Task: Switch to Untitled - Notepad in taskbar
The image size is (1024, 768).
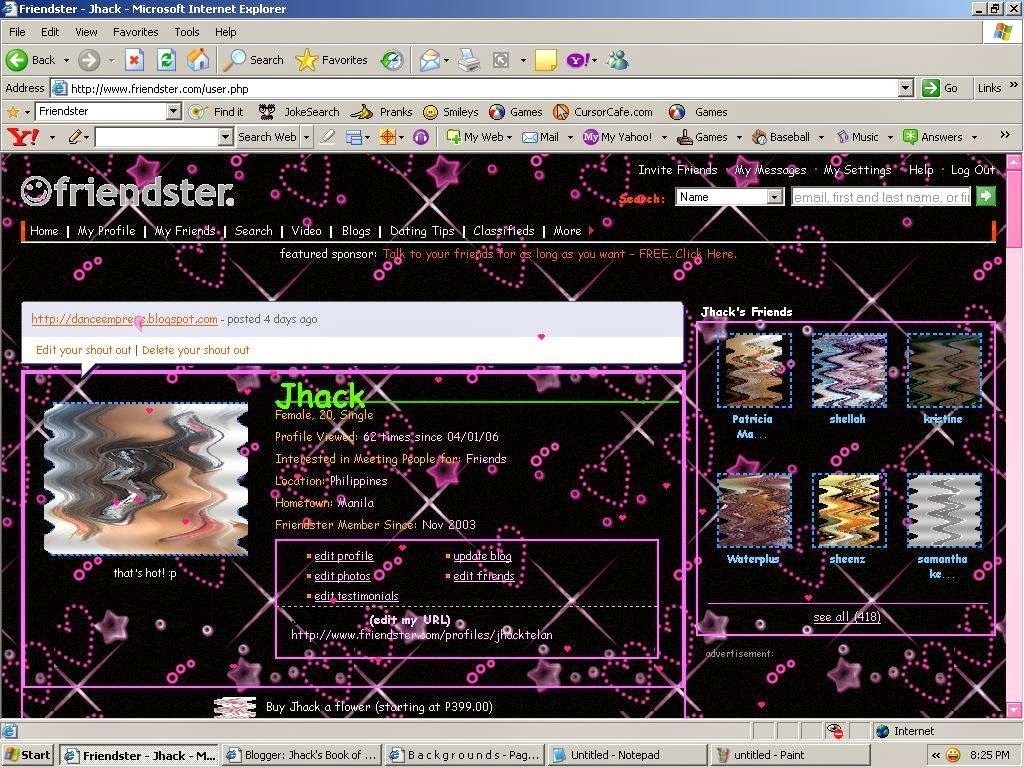Action: click(627, 755)
